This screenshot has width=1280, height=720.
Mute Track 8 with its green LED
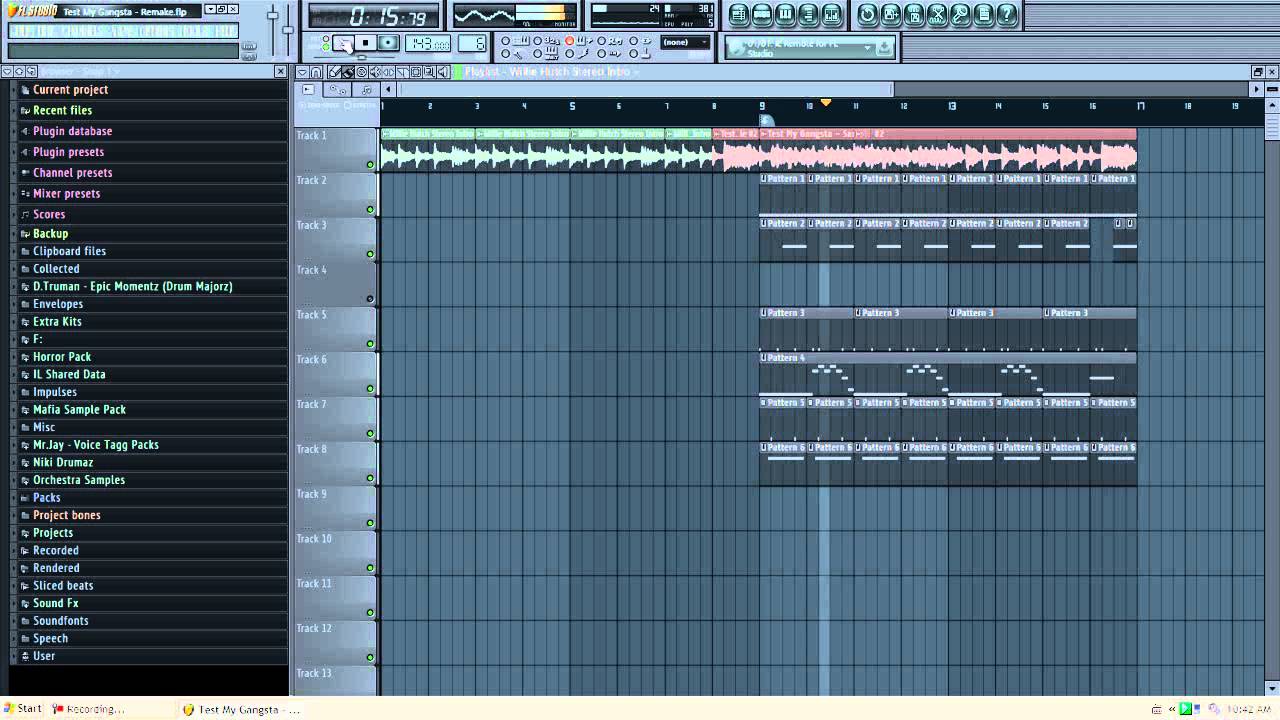pyautogui.click(x=370, y=478)
